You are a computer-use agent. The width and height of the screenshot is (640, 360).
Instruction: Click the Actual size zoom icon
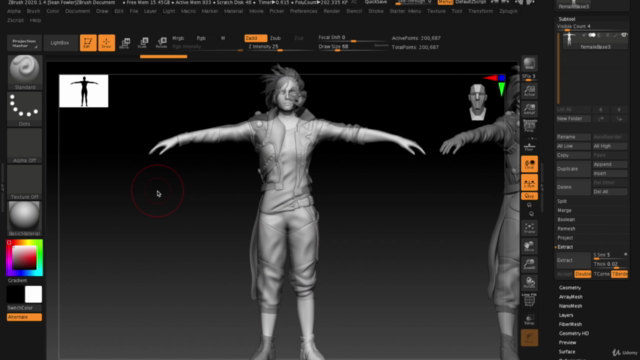[529, 91]
